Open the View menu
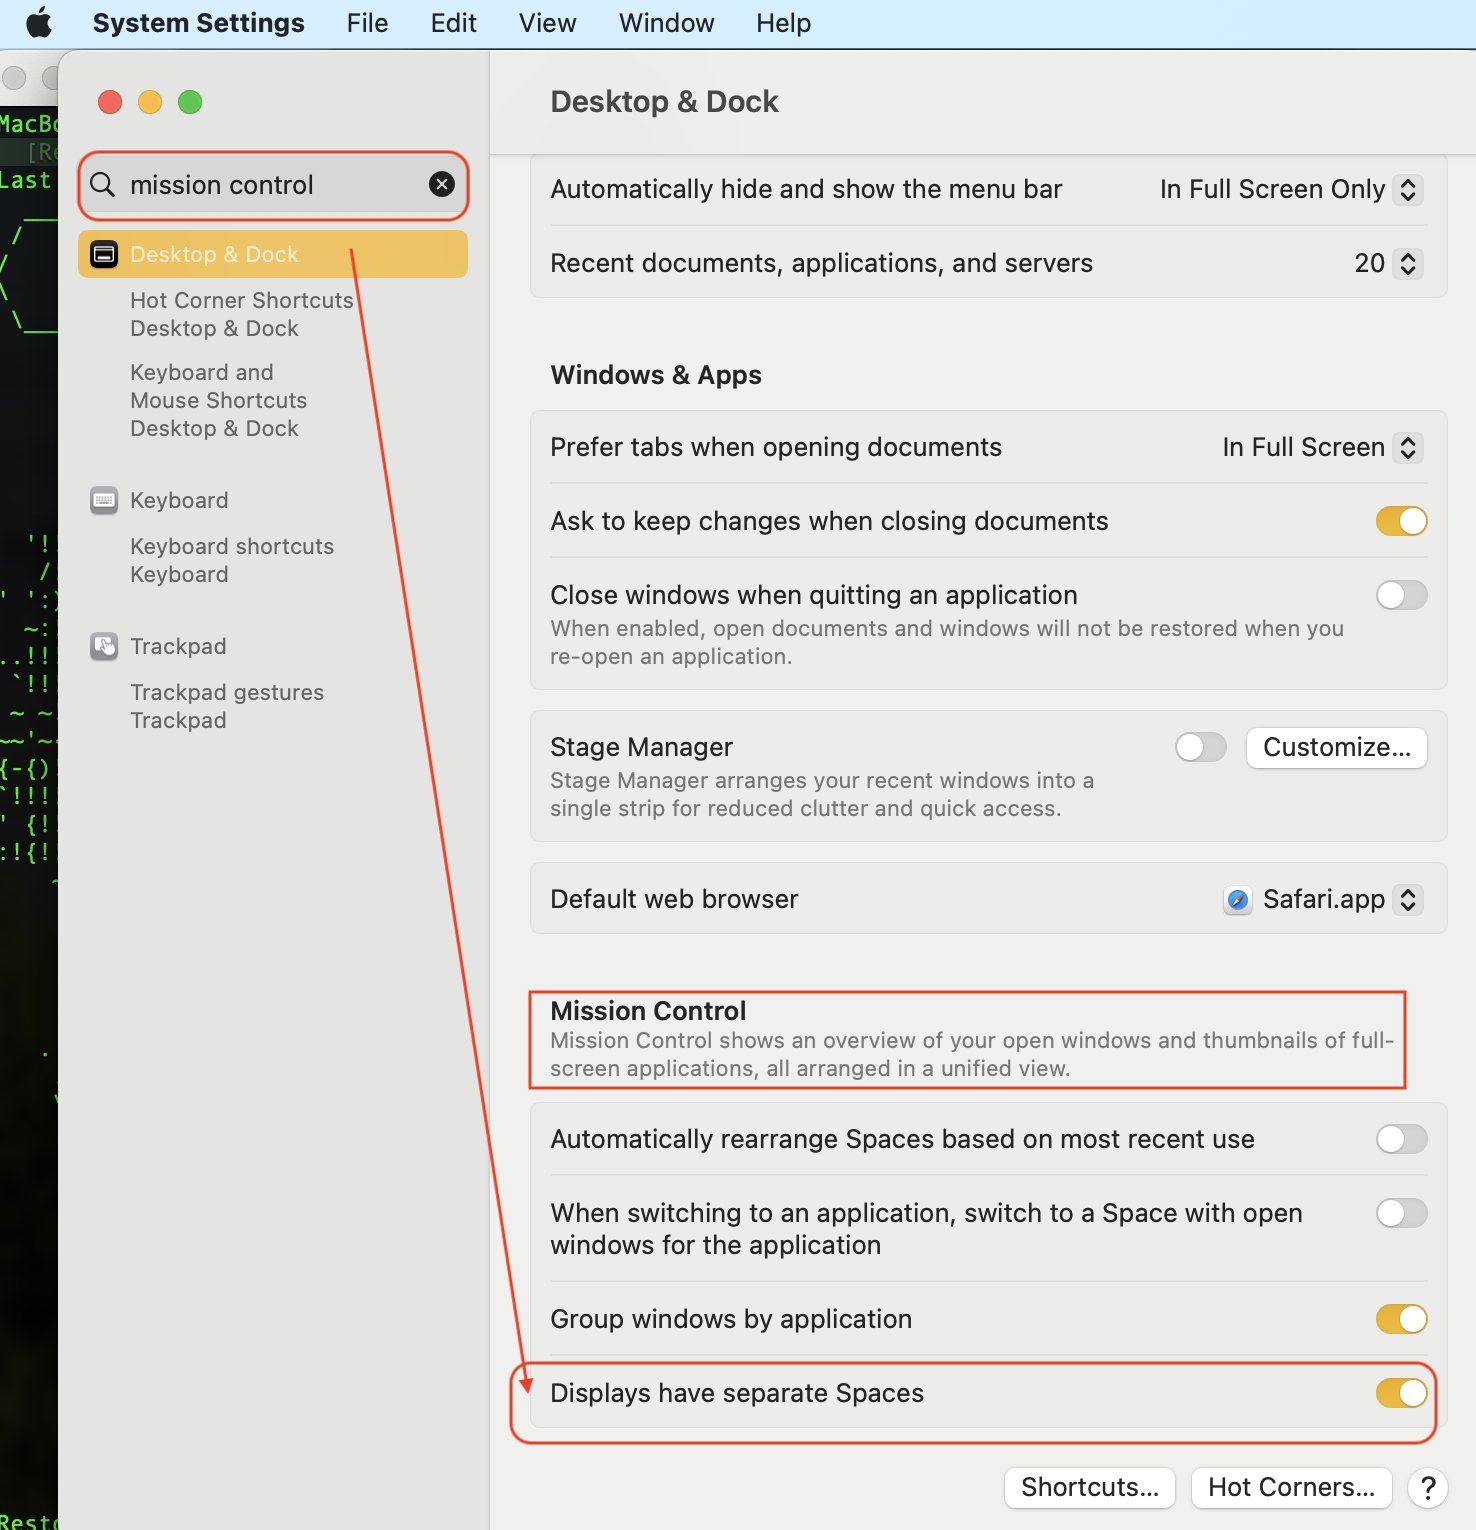1476x1530 pixels. pyautogui.click(x=547, y=23)
